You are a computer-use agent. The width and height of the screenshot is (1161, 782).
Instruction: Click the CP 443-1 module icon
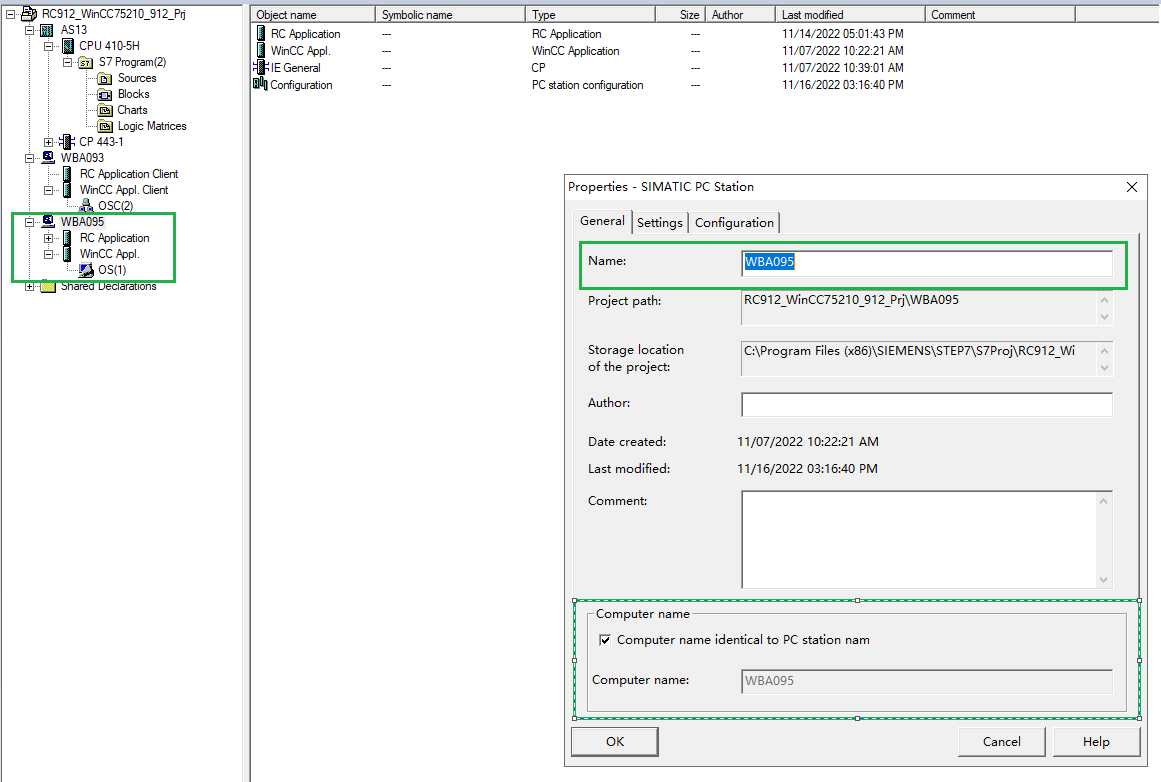pos(67,141)
